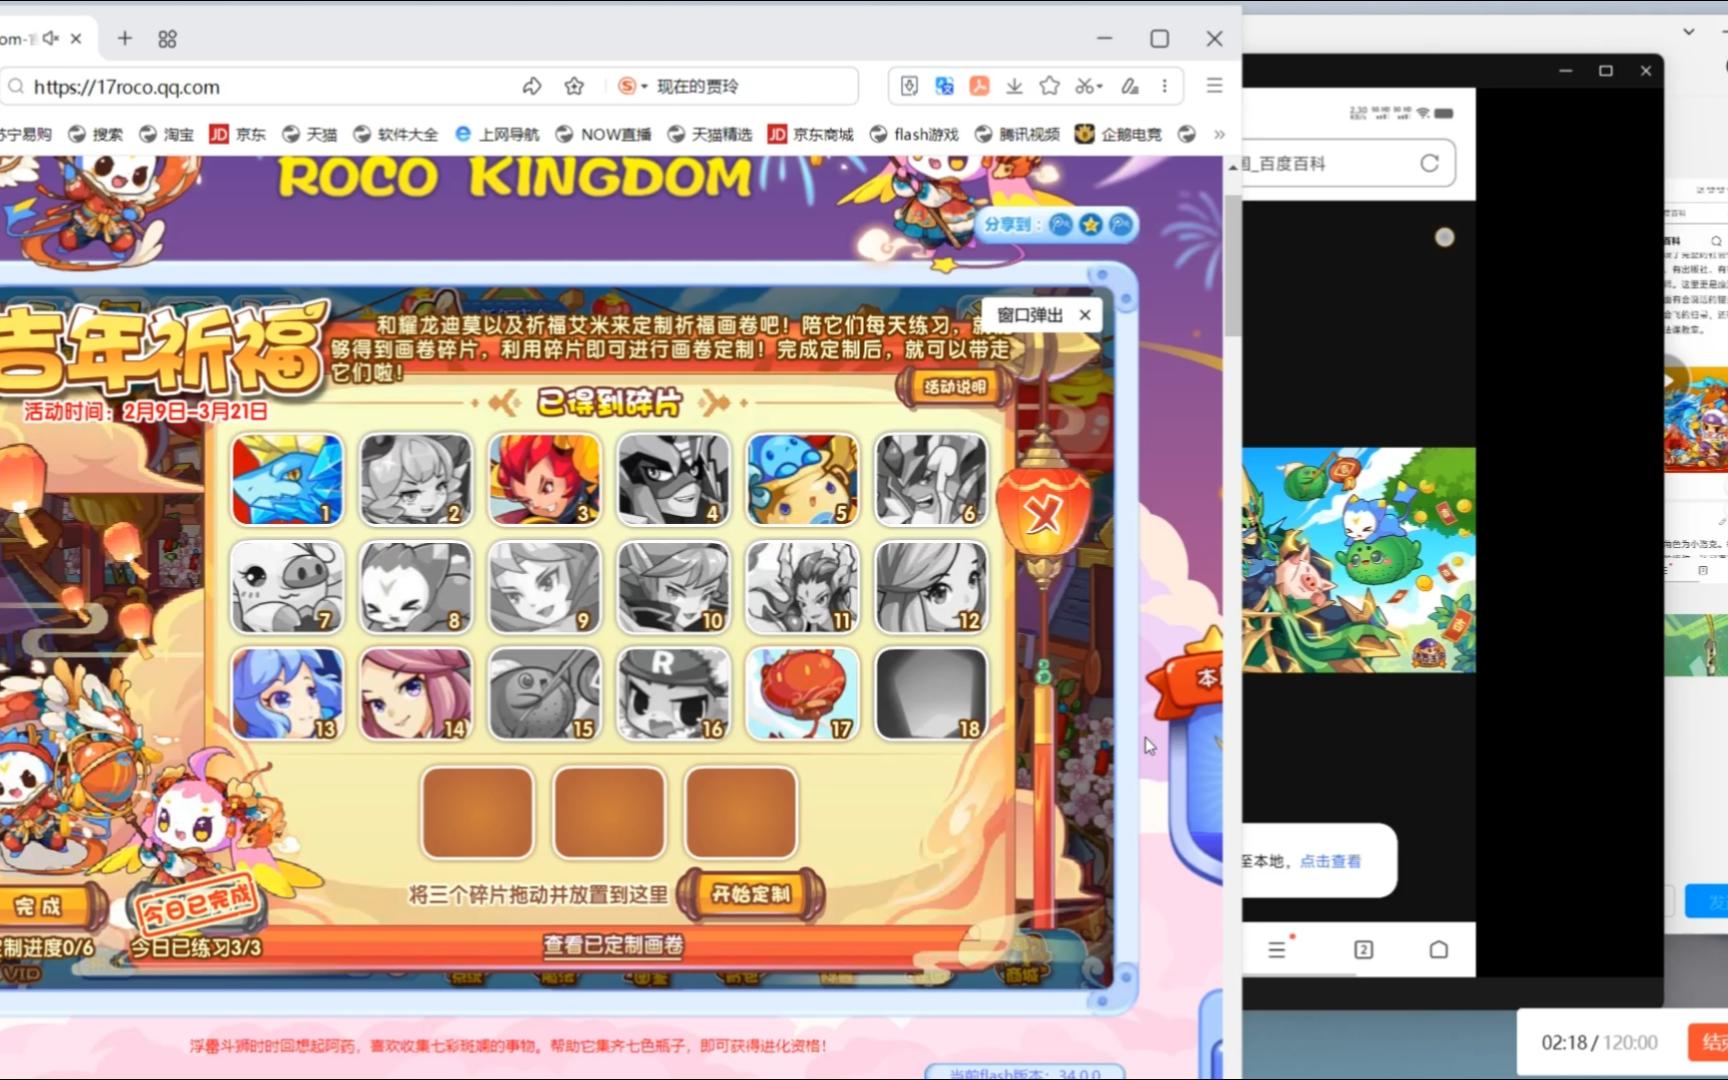
Task: Select fragment 14 pink-haired girl
Action: pos(416,694)
